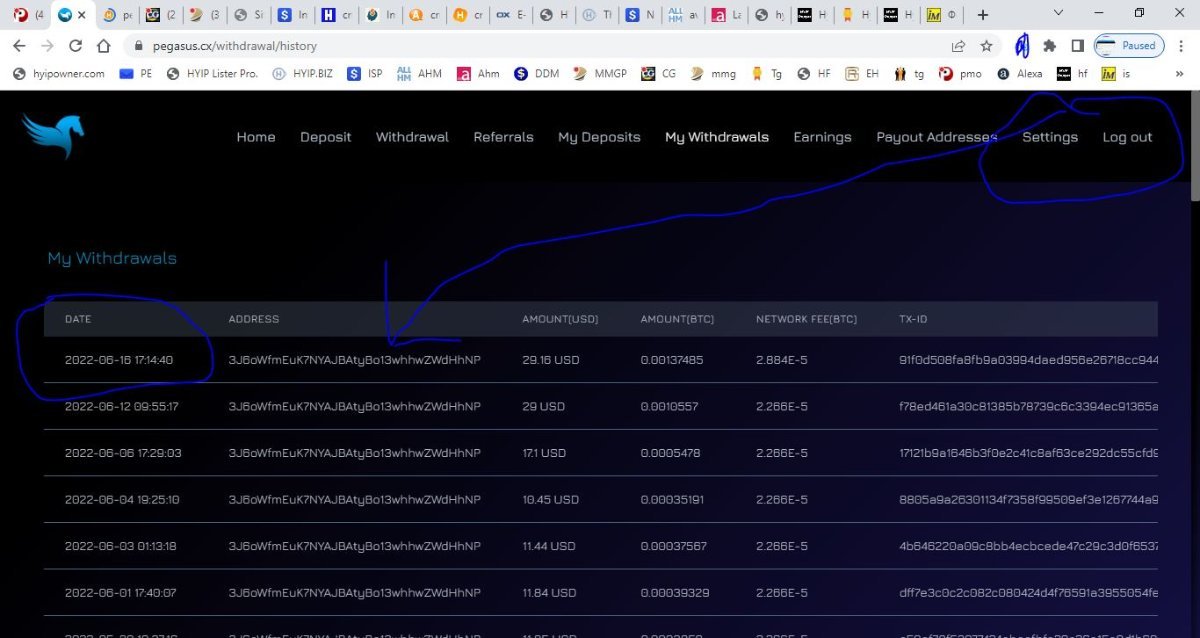
Task: Go to the Earnings page
Action: [822, 137]
